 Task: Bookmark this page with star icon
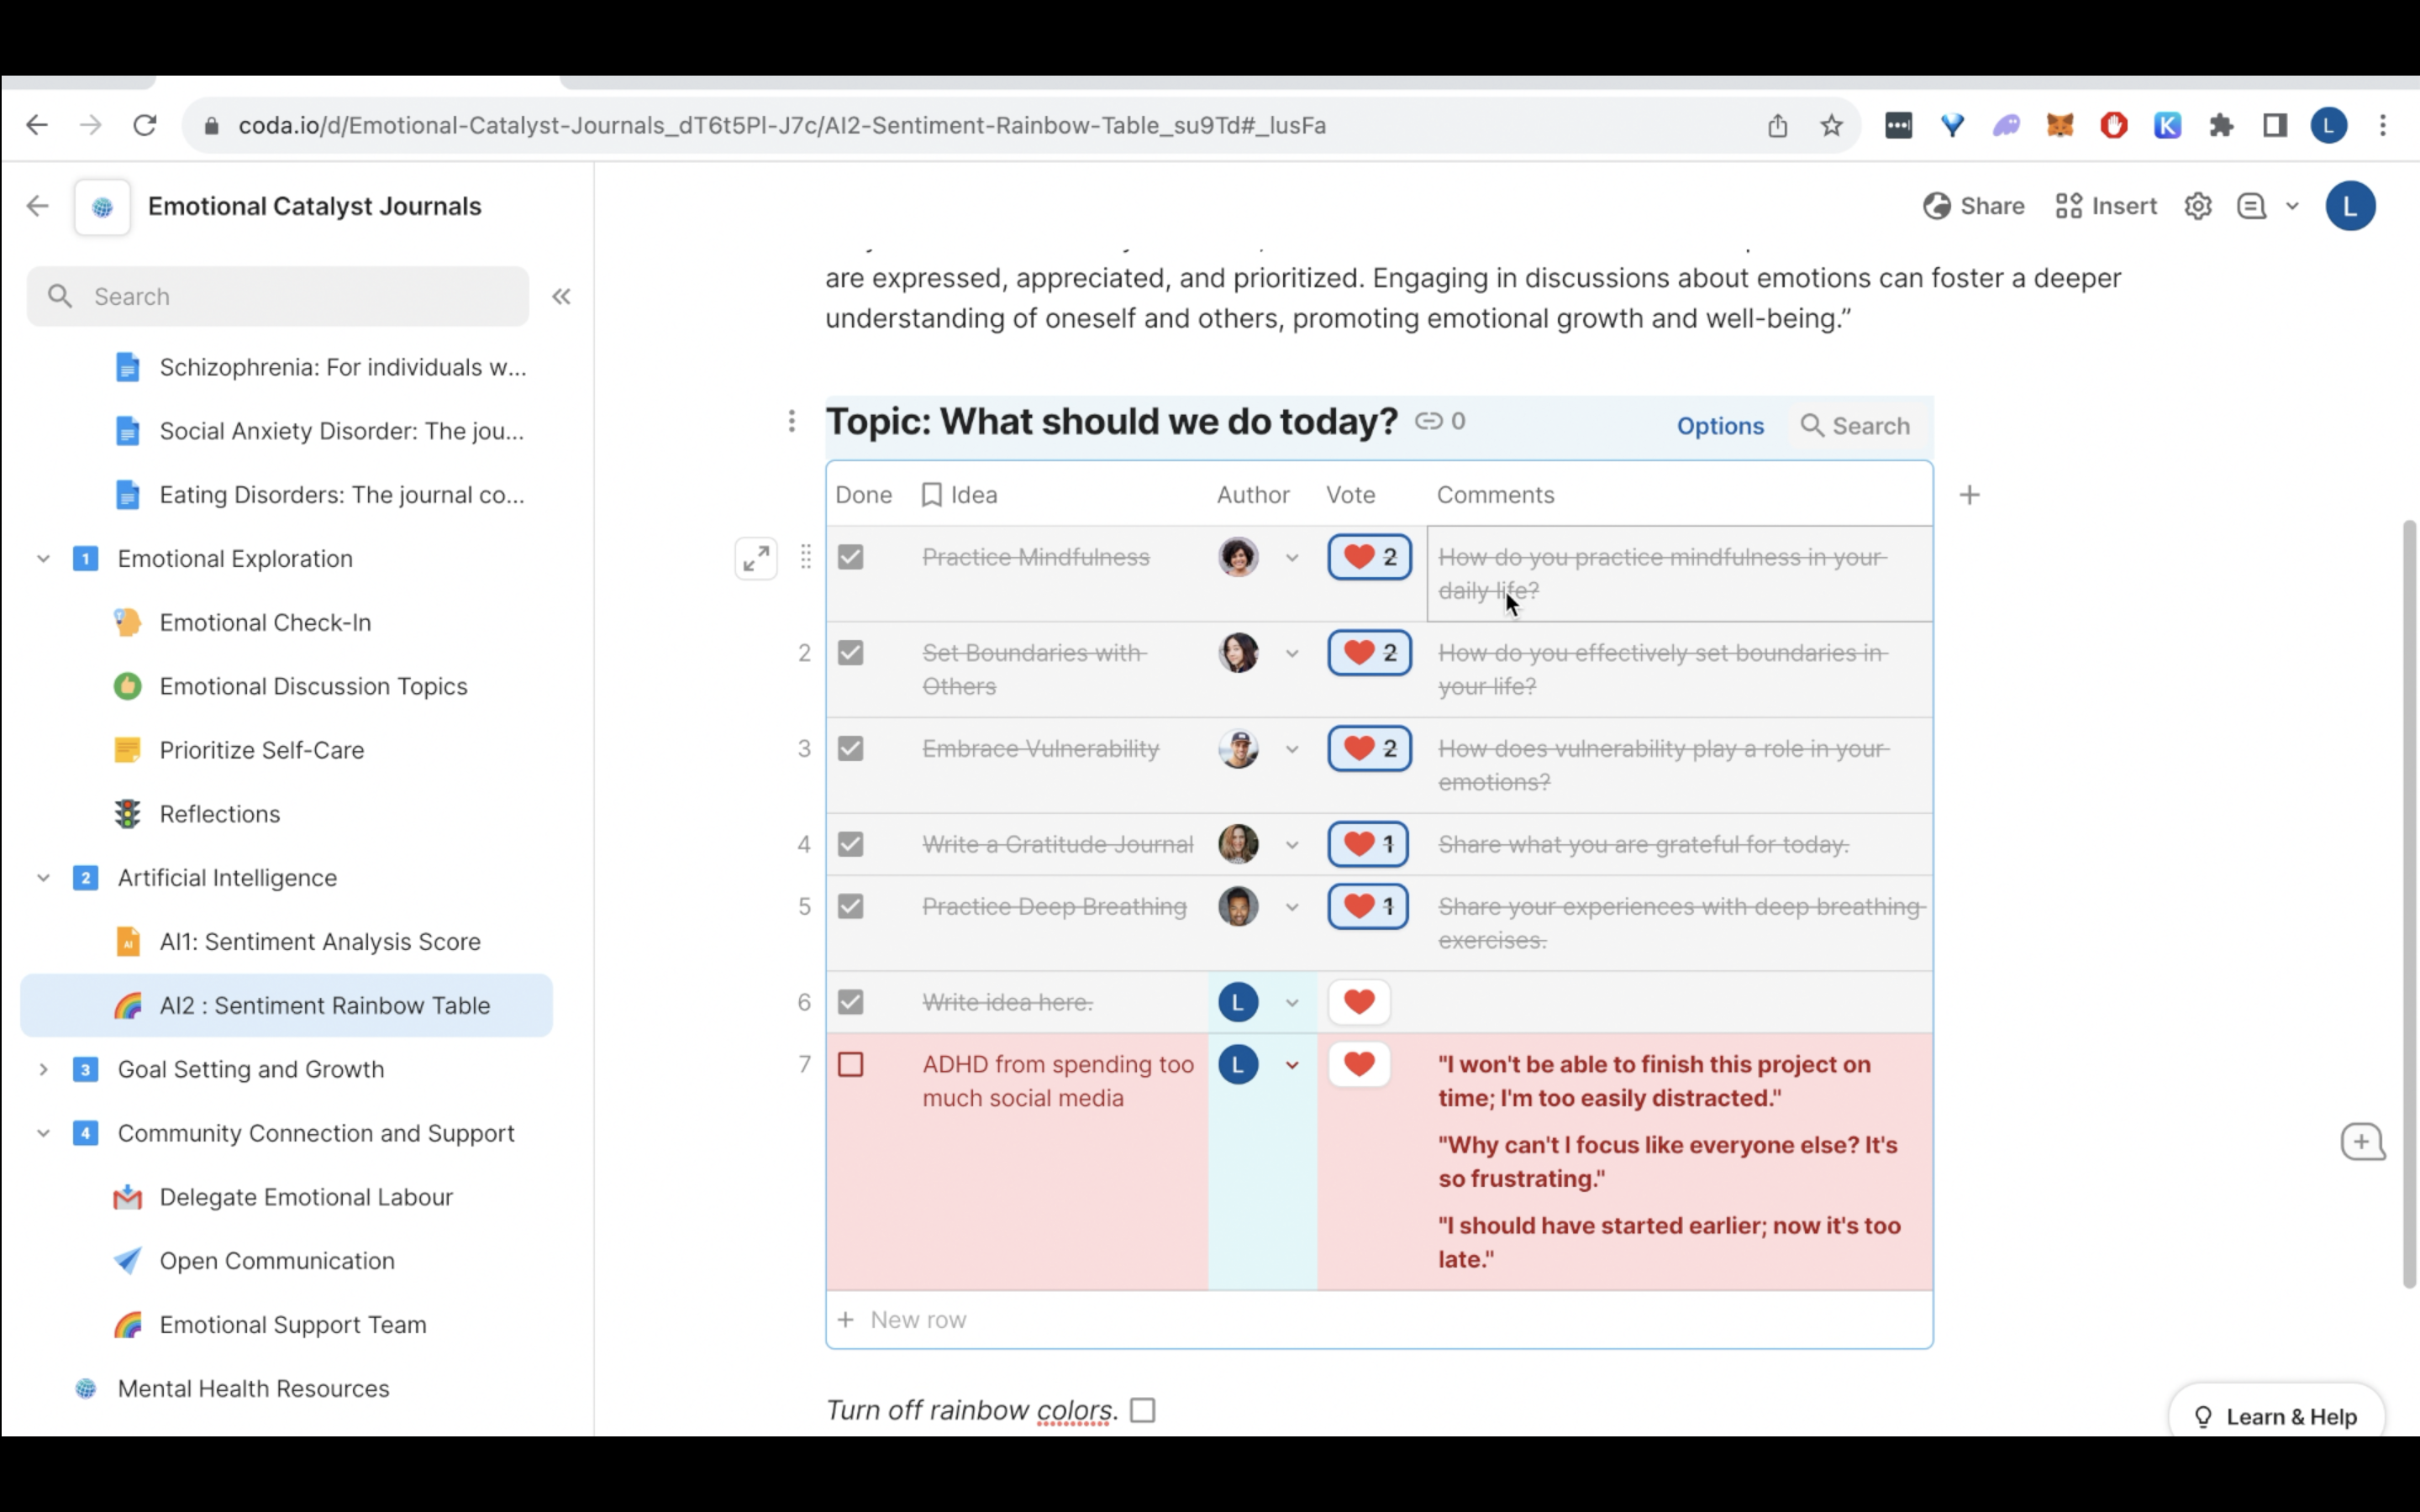[1831, 125]
